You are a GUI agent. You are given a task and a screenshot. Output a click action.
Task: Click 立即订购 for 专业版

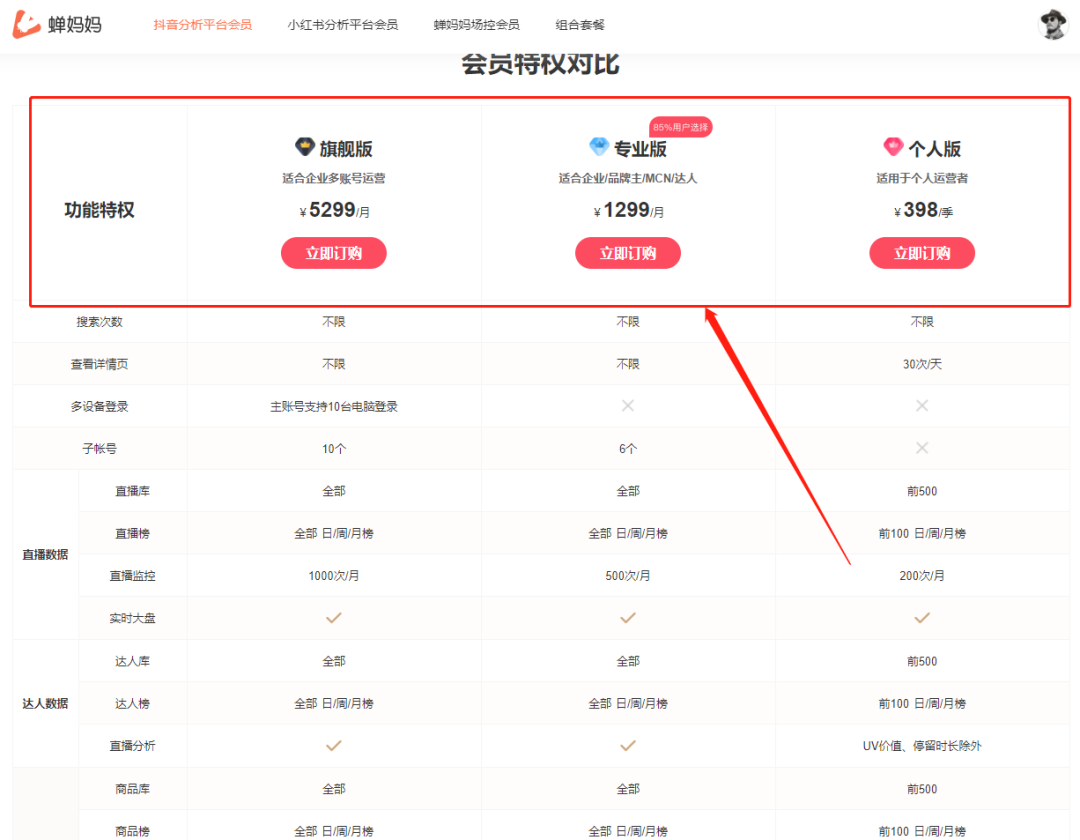(627, 253)
